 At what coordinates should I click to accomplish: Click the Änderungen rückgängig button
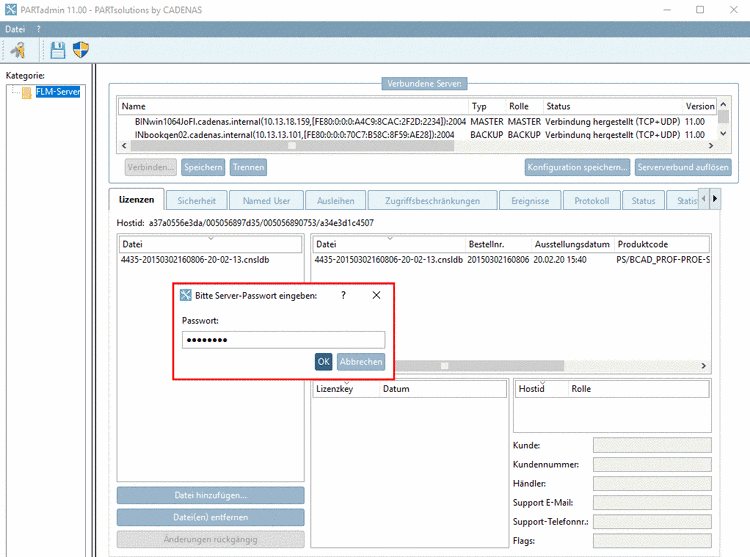coord(210,539)
